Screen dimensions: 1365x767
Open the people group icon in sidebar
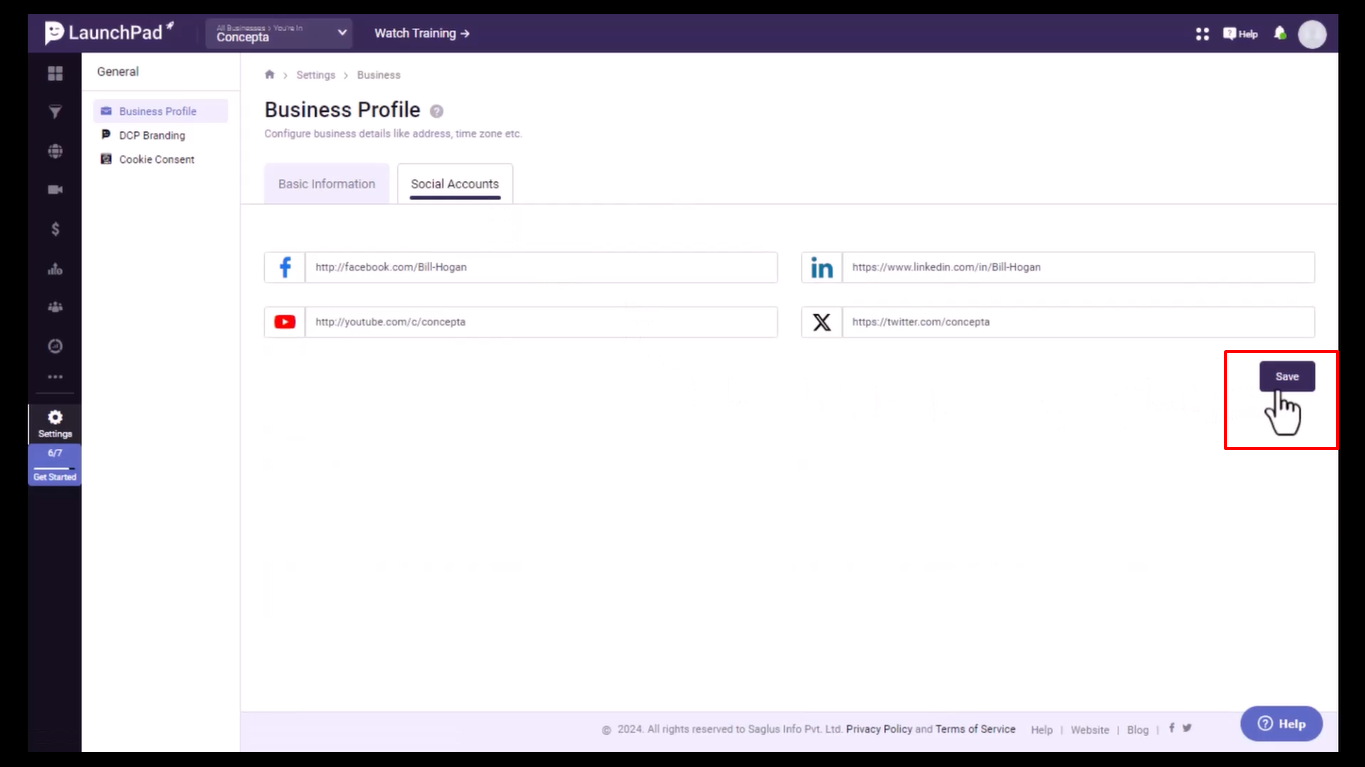click(55, 307)
